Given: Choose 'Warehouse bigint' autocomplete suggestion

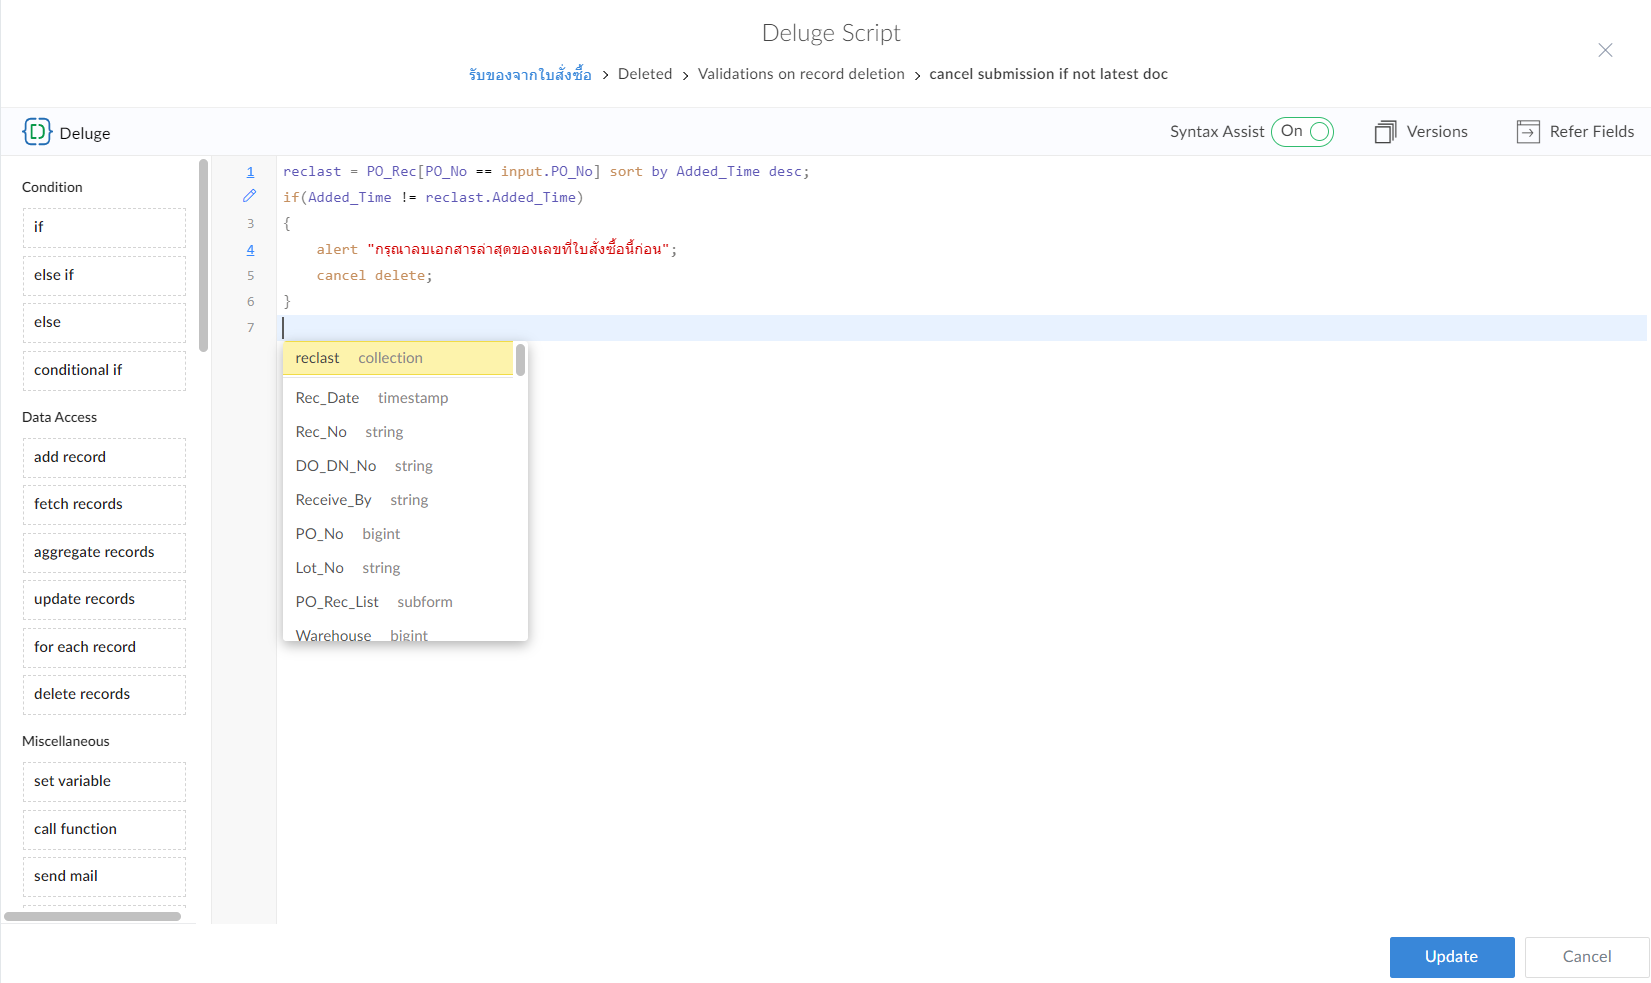Looking at the screenshot, I should point(398,632).
